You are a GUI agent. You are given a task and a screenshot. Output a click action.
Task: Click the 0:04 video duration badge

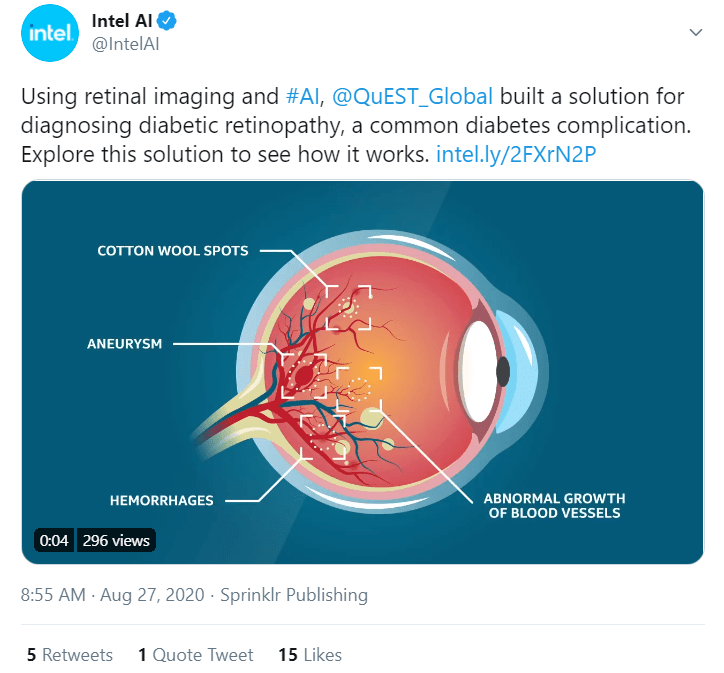tap(53, 541)
